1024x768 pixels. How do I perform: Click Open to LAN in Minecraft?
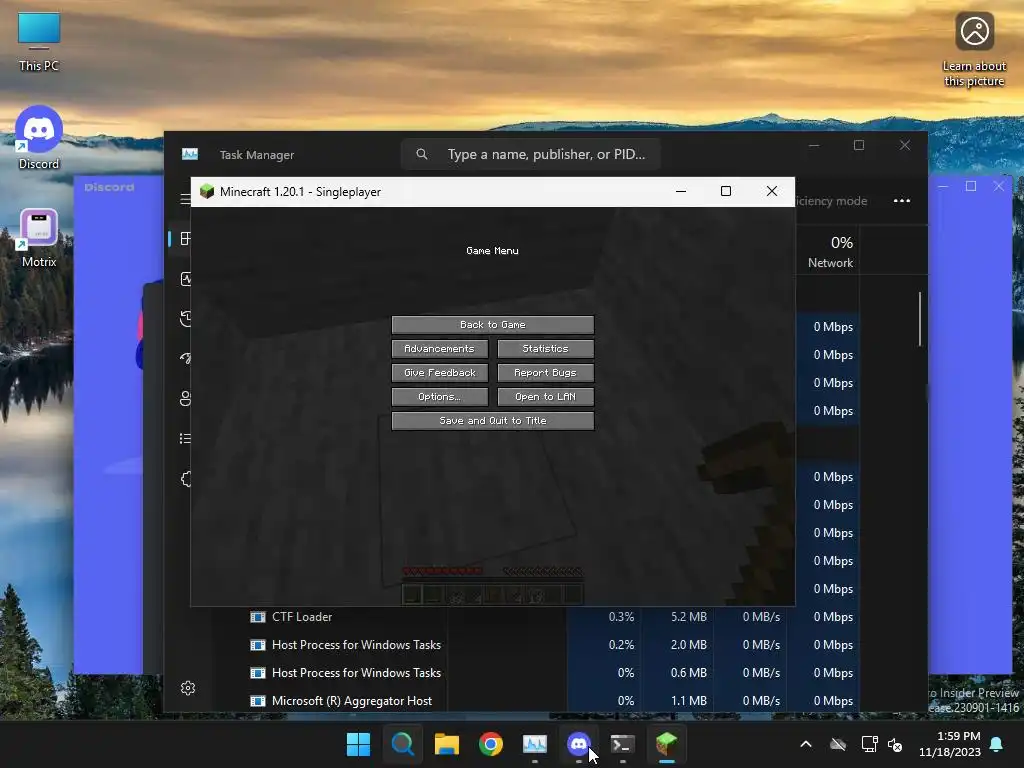click(x=545, y=397)
